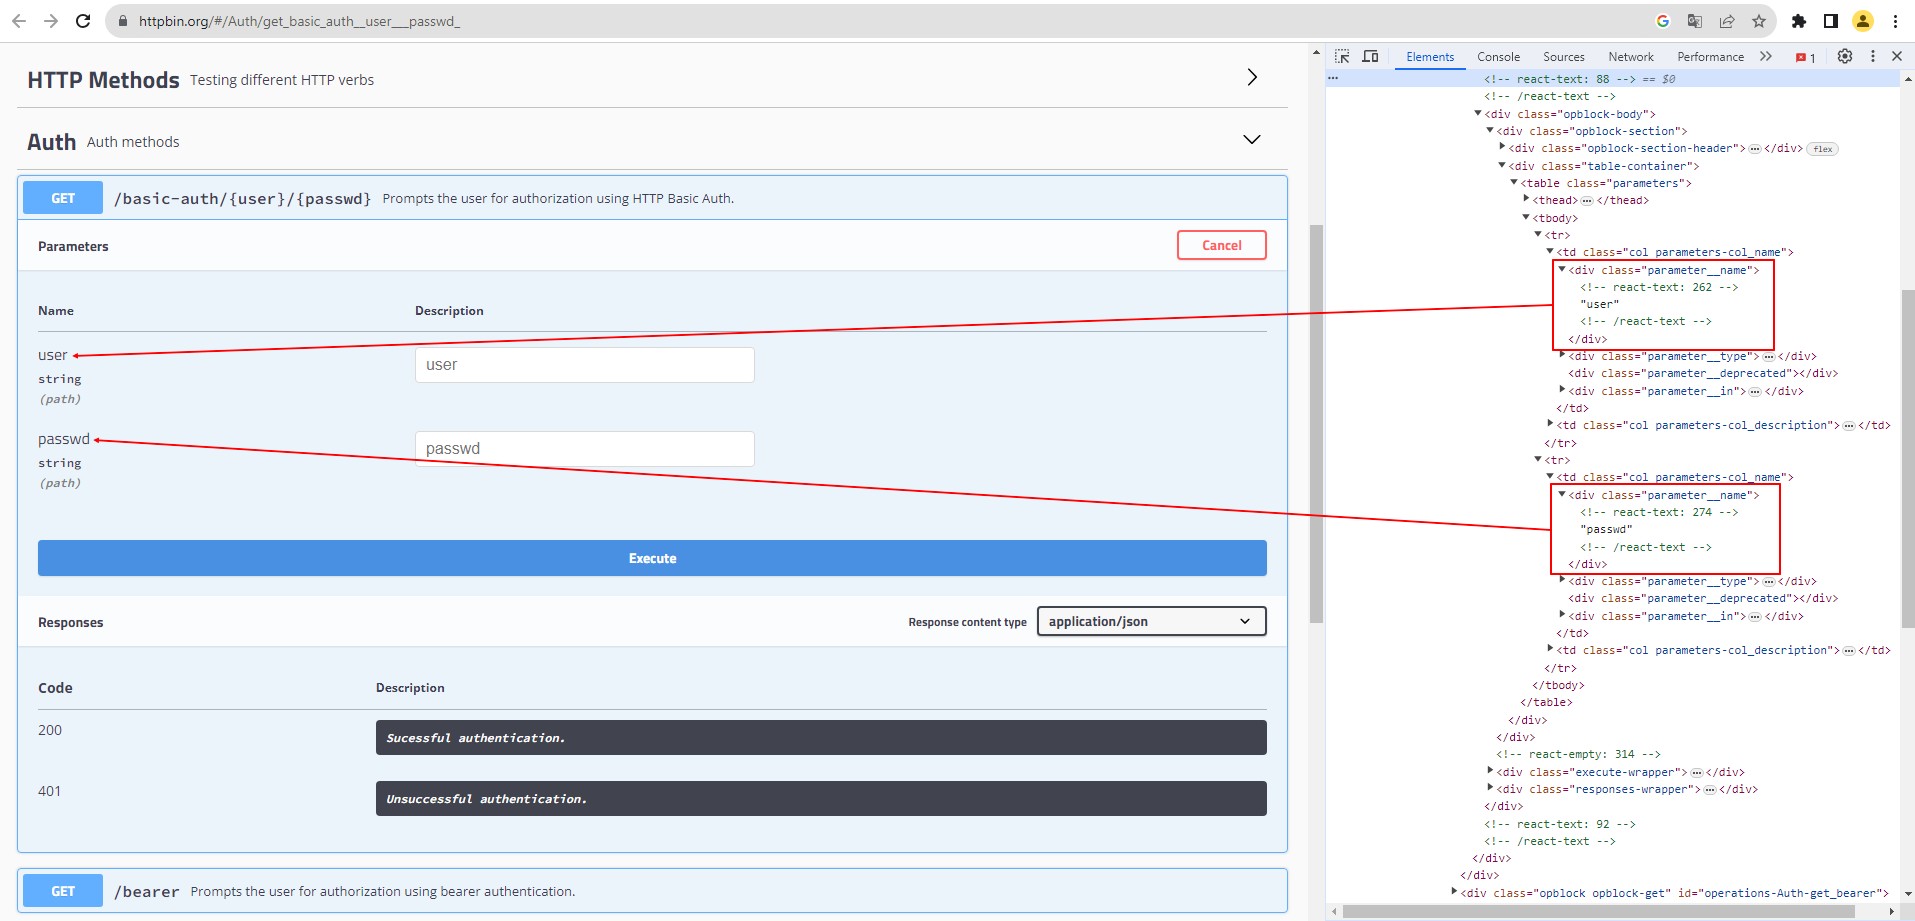Bookmark this page with the star icon
Viewport: 1915px width, 921px height.
[x=1759, y=21]
